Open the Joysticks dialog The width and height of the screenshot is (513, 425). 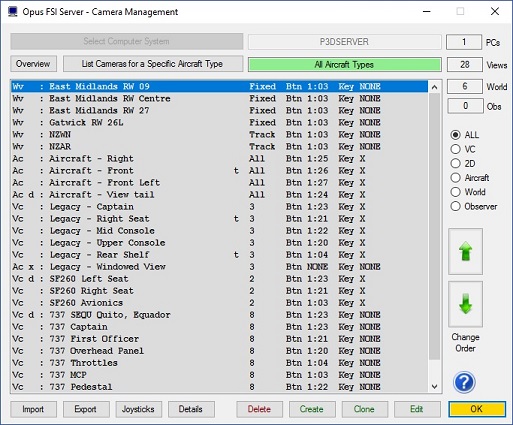(139, 409)
